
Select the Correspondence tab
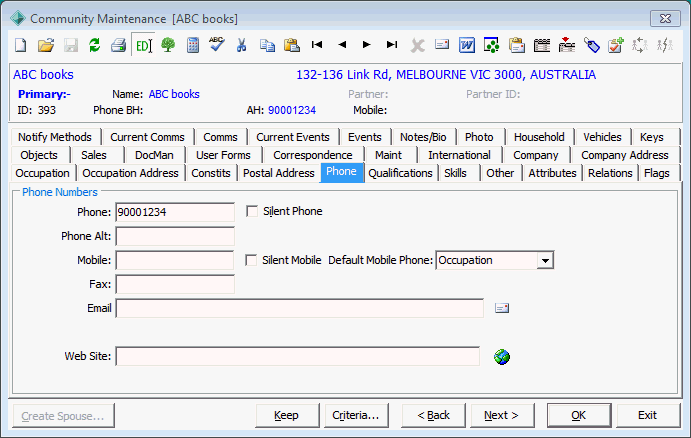click(x=312, y=155)
